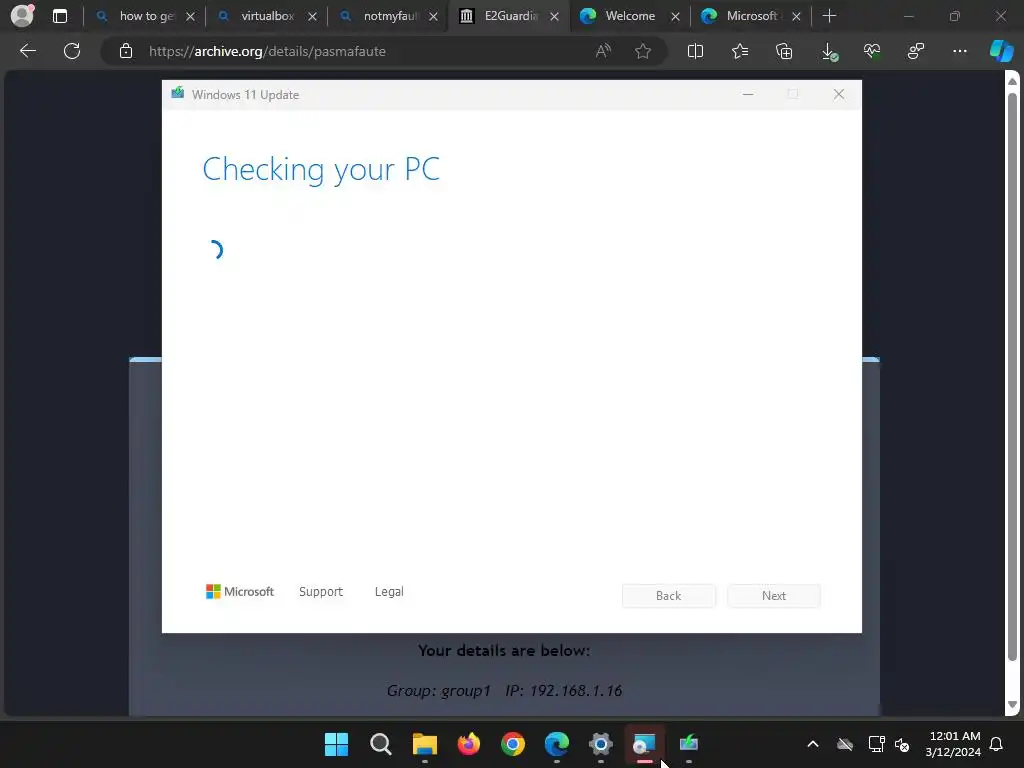Screen dimensions: 1024x768
Task: Open the tab actions menu icon
Action: (x=59, y=16)
